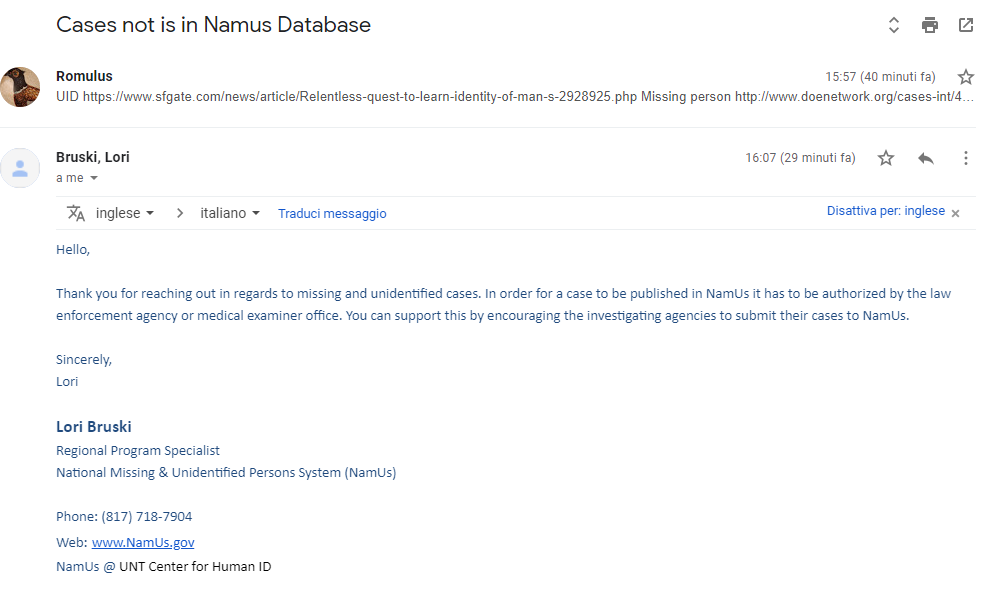
Task: Open the www.NamUs.gov link
Action: click(x=143, y=542)
